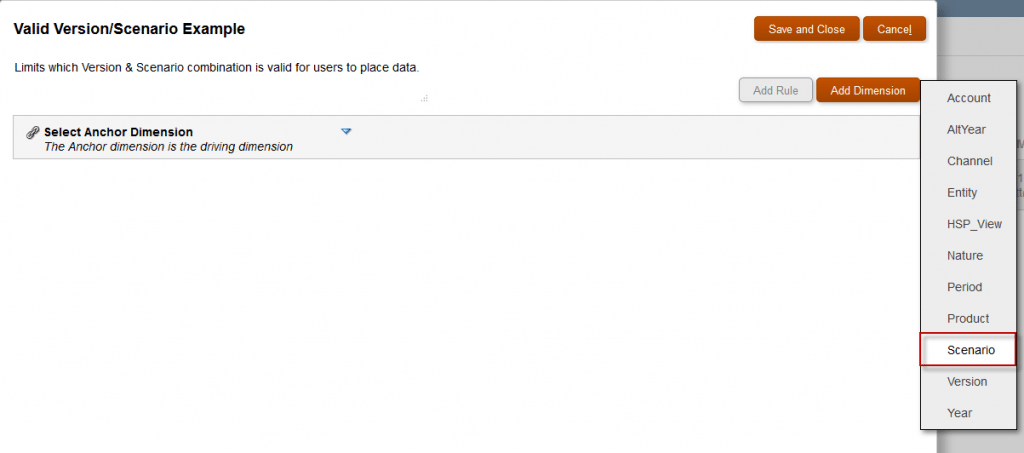The width and height of the screenshot is (1024, 453).
Task: Choose Scenario from the dimension list
Action: (x=968, y=350)
